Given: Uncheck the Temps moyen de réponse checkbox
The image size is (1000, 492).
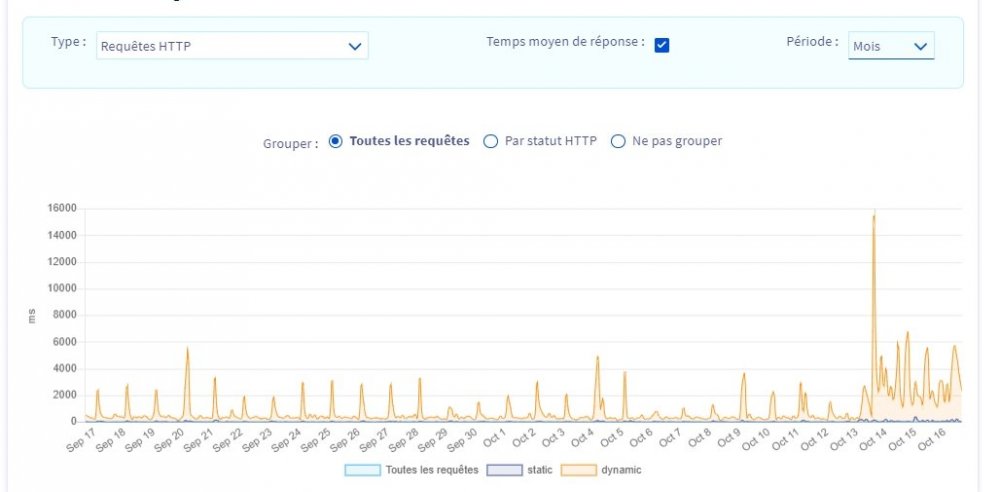Looking at the screenshot, I should [x=662, y=45].
